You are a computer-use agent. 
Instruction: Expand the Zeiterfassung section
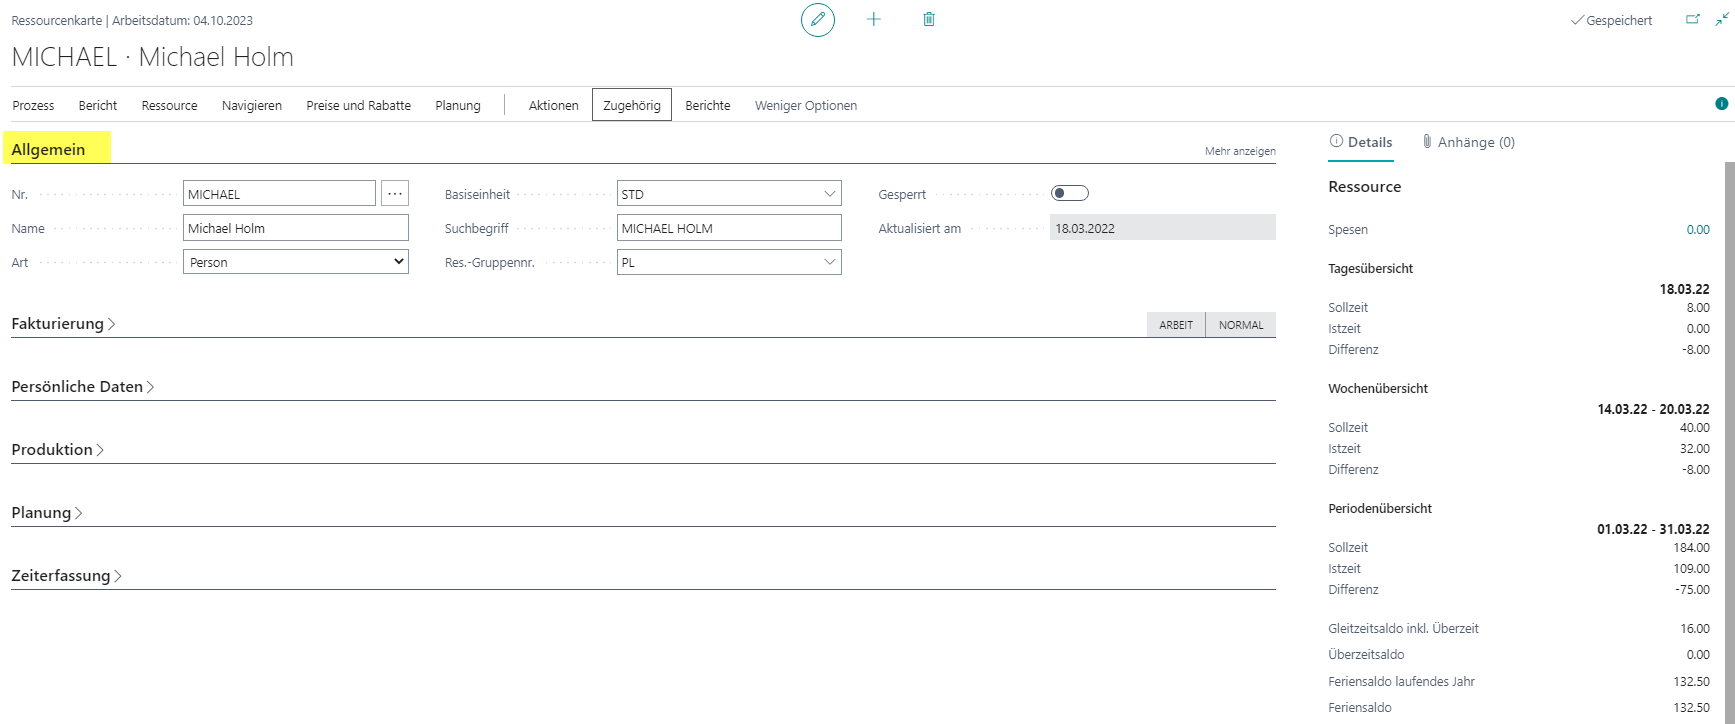point(66,576)
